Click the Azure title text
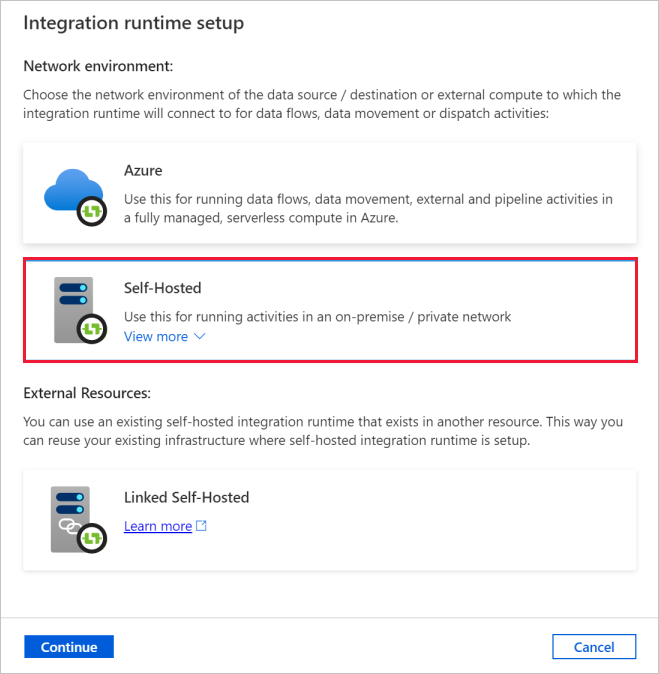The width and height of the screenshot is (659, 674). tap(143, 171)
